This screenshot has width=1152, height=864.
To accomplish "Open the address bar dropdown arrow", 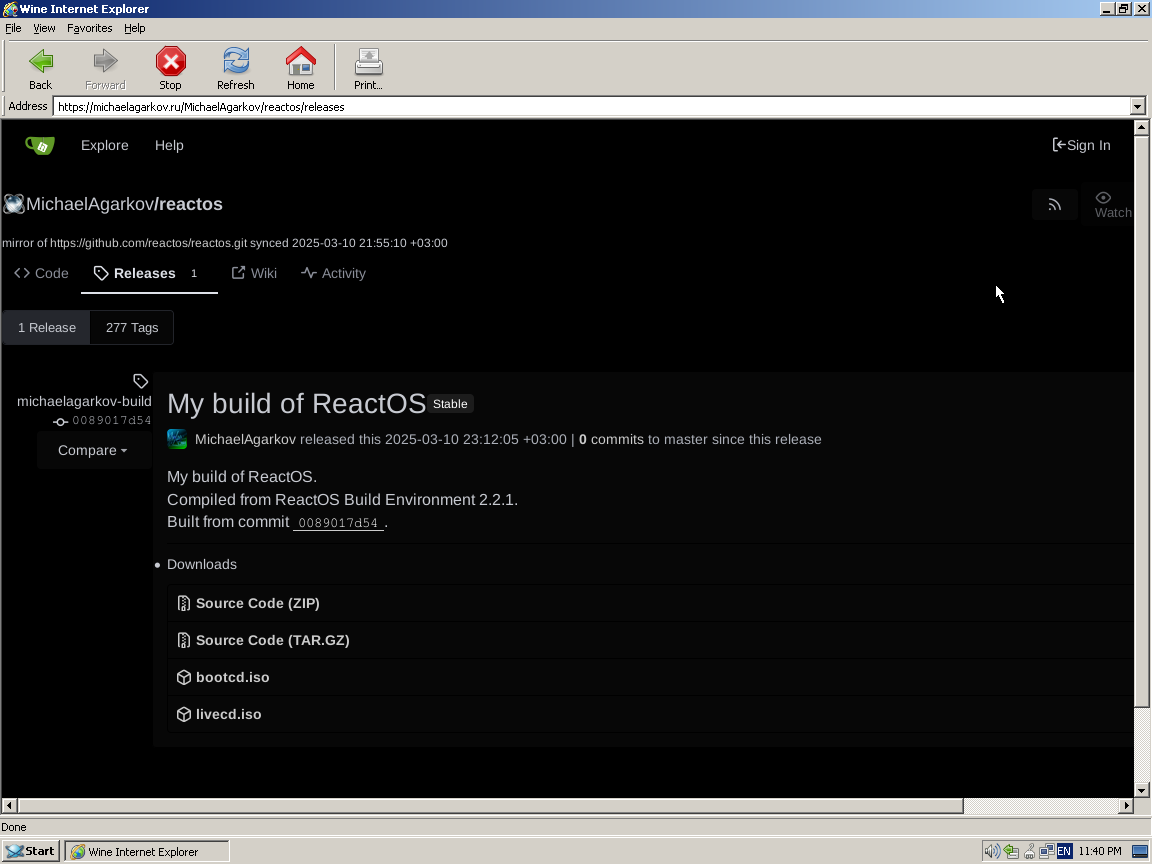I will point(1137,107).
